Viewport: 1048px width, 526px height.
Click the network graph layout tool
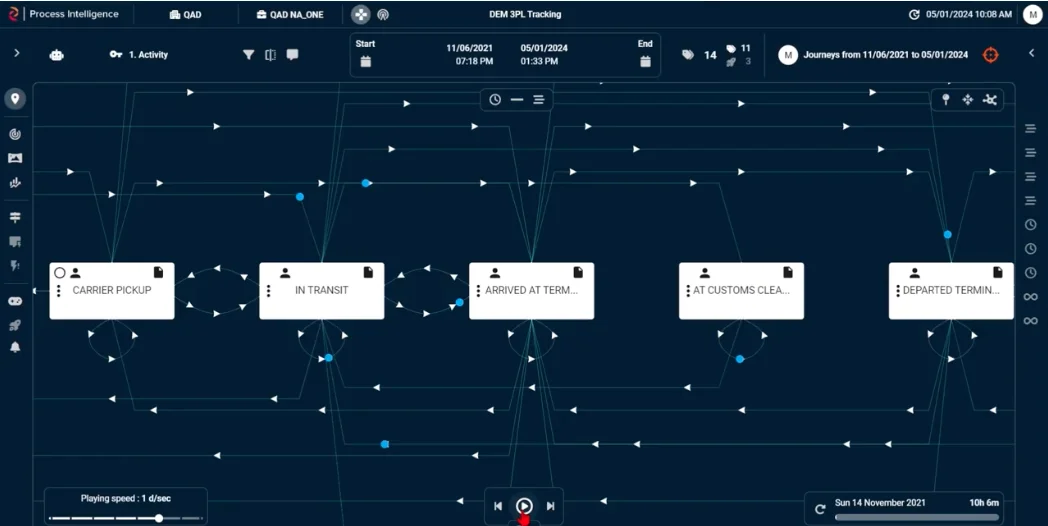click(990, 100)
